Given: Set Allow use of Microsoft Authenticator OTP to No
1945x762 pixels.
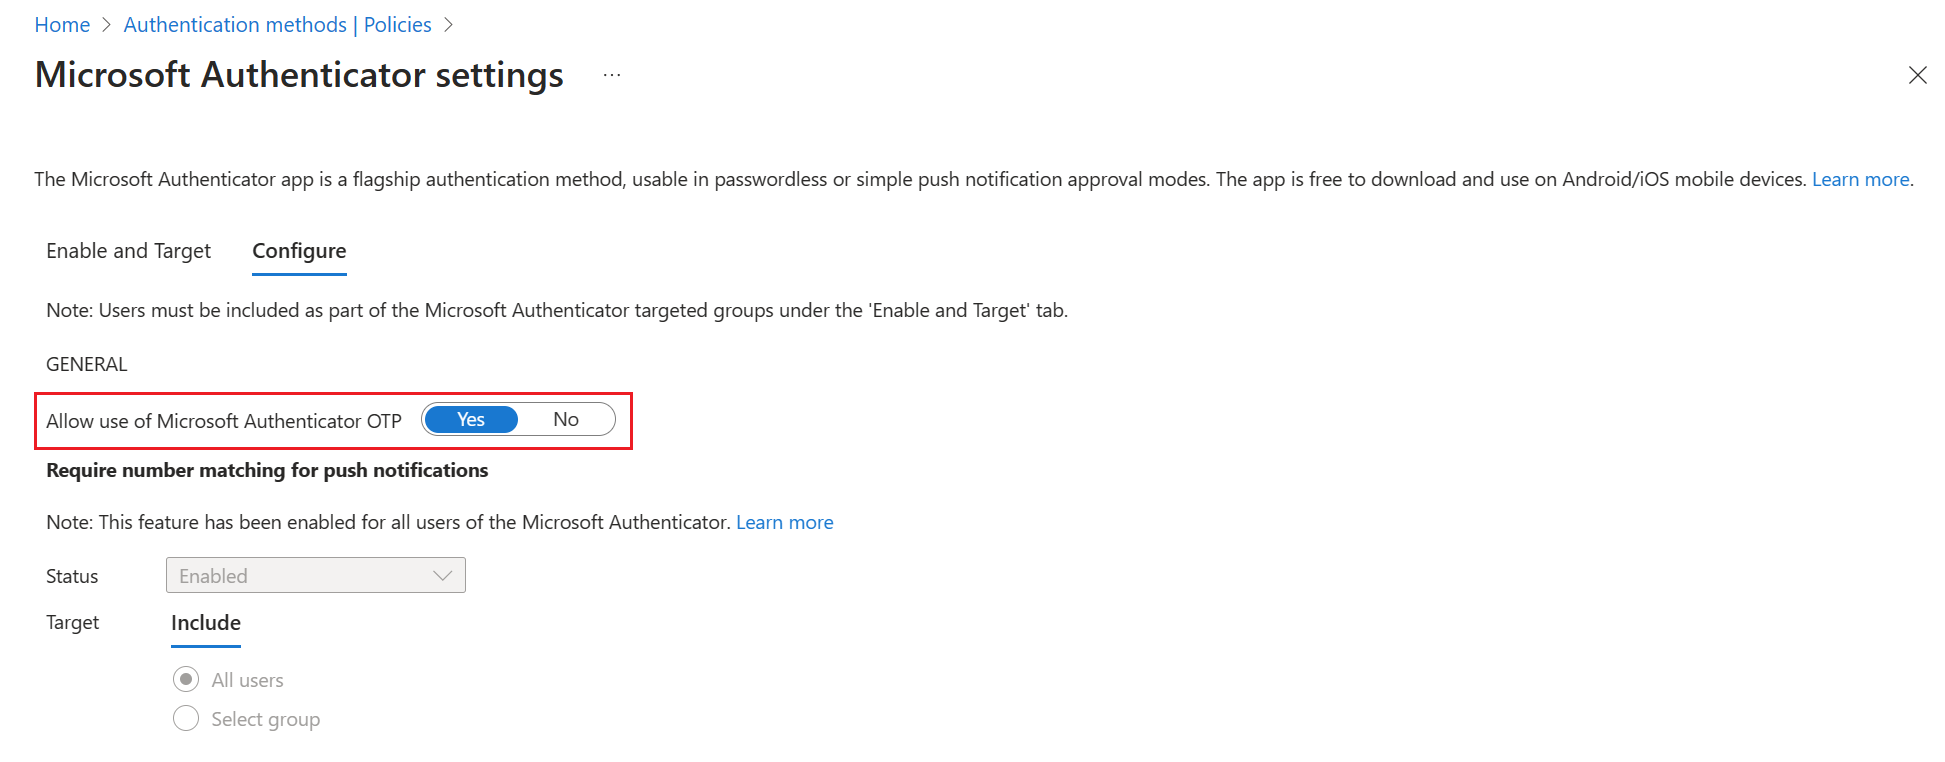Looking at the screenshot, I should pos(566,419).
